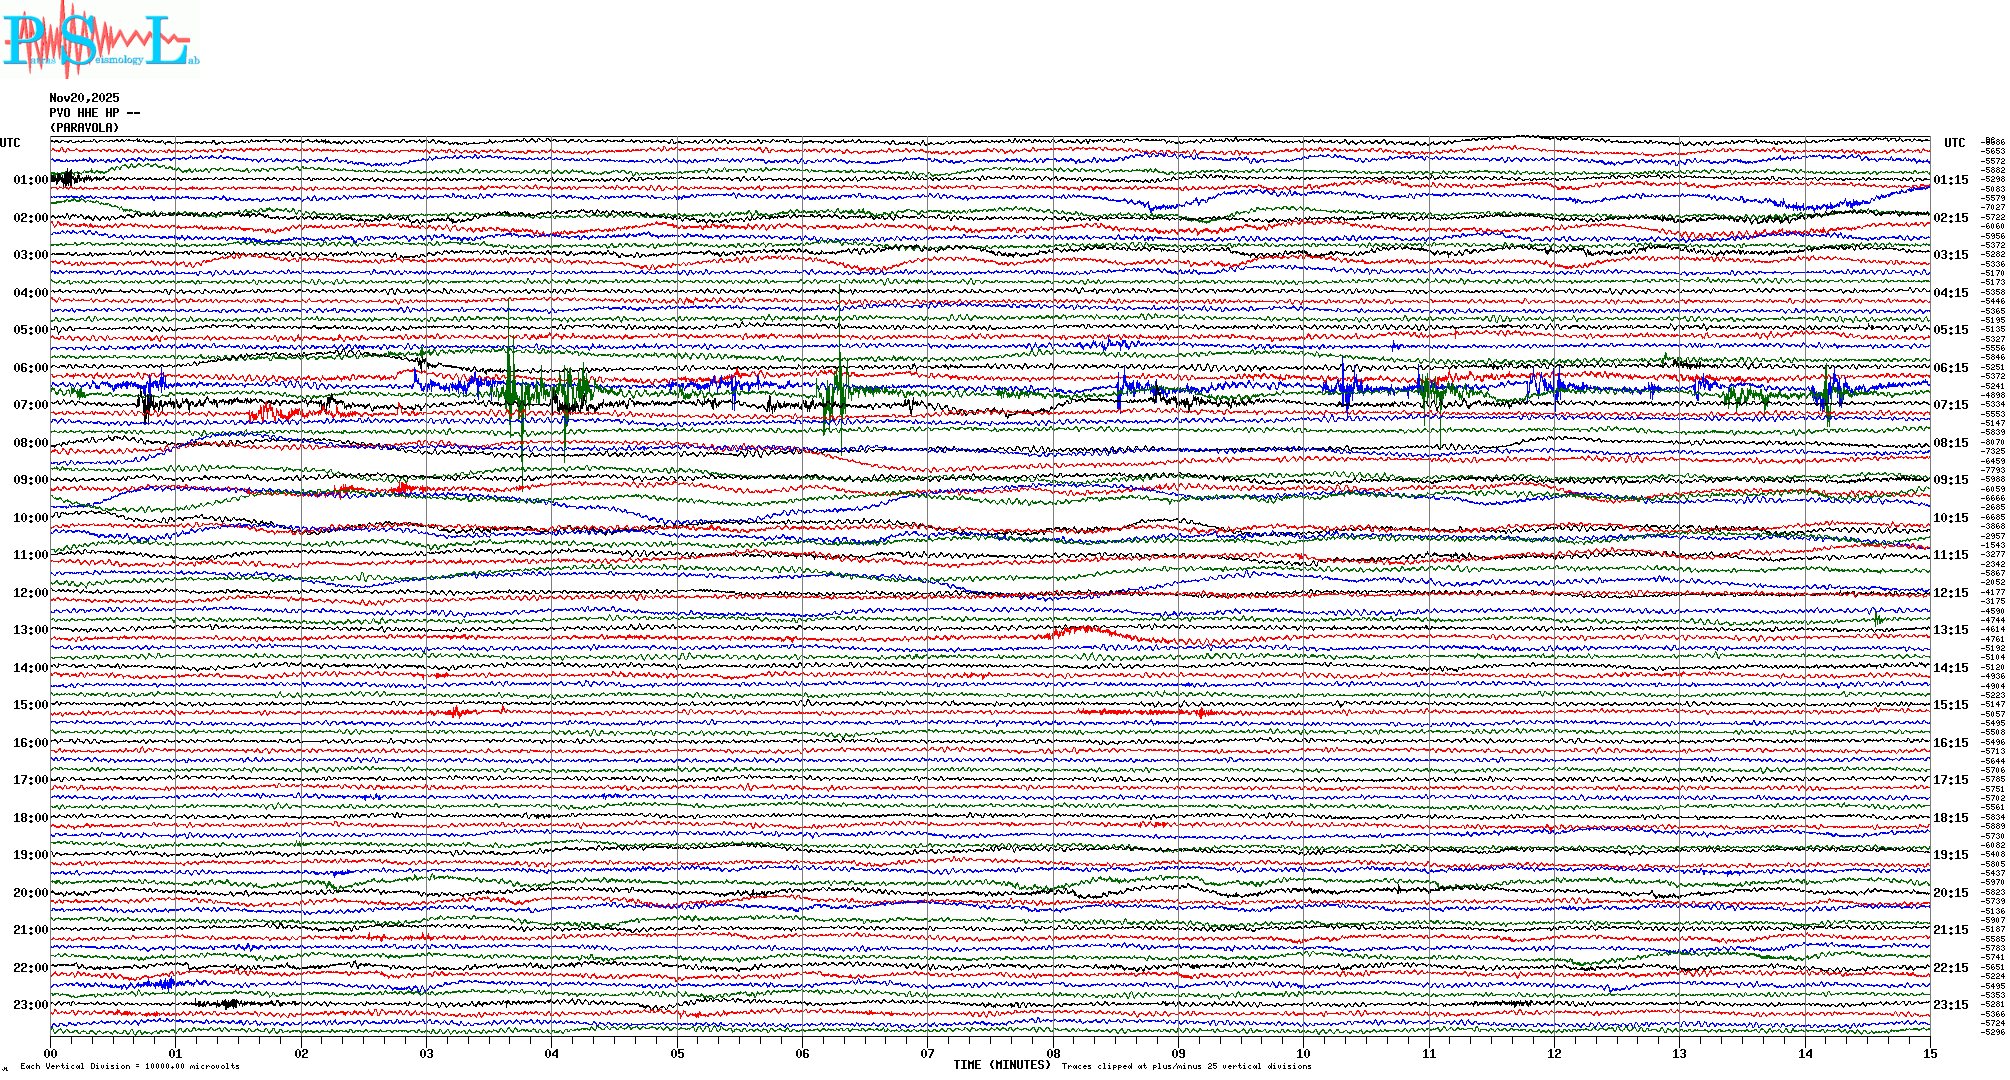Screen dimensions: 2010x1080
Task: Click the 19:15 time label on right
Action: [1950, 855]
